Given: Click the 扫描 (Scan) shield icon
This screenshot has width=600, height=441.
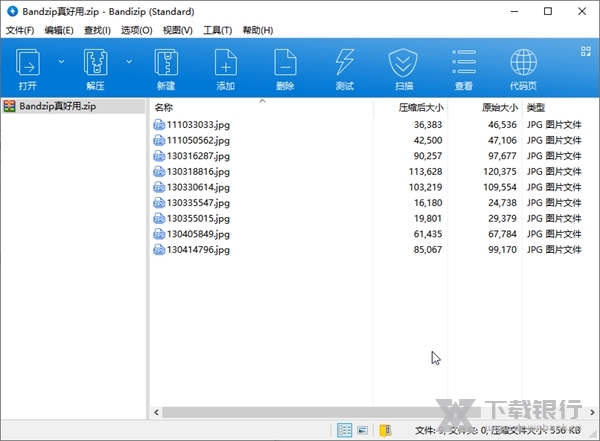Looking at the screenshot, I should pyautogui.click(x=403, y=65).
